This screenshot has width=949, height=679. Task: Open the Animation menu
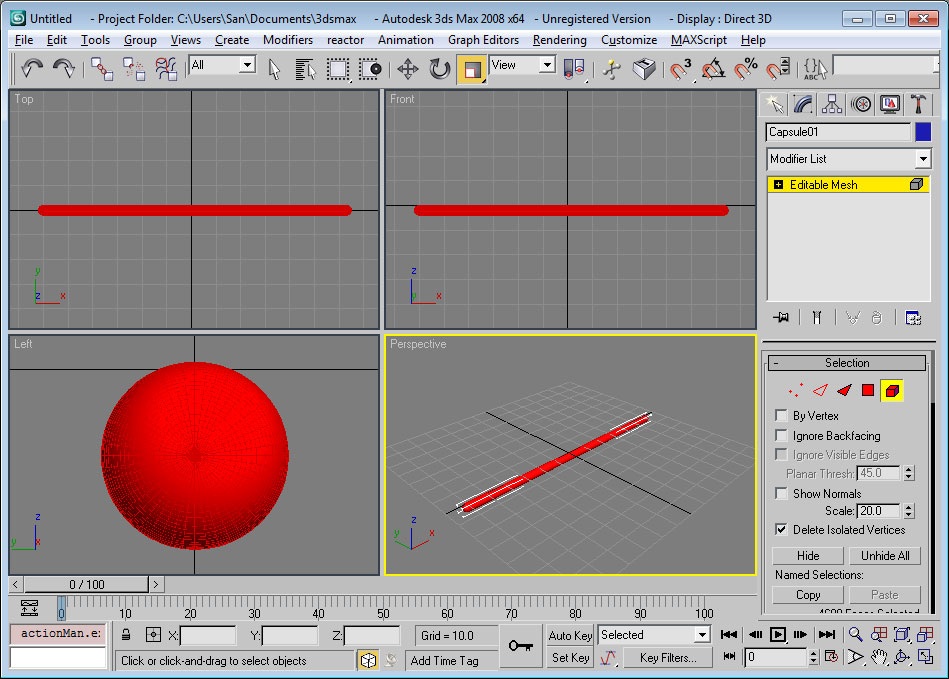(406, 40)
